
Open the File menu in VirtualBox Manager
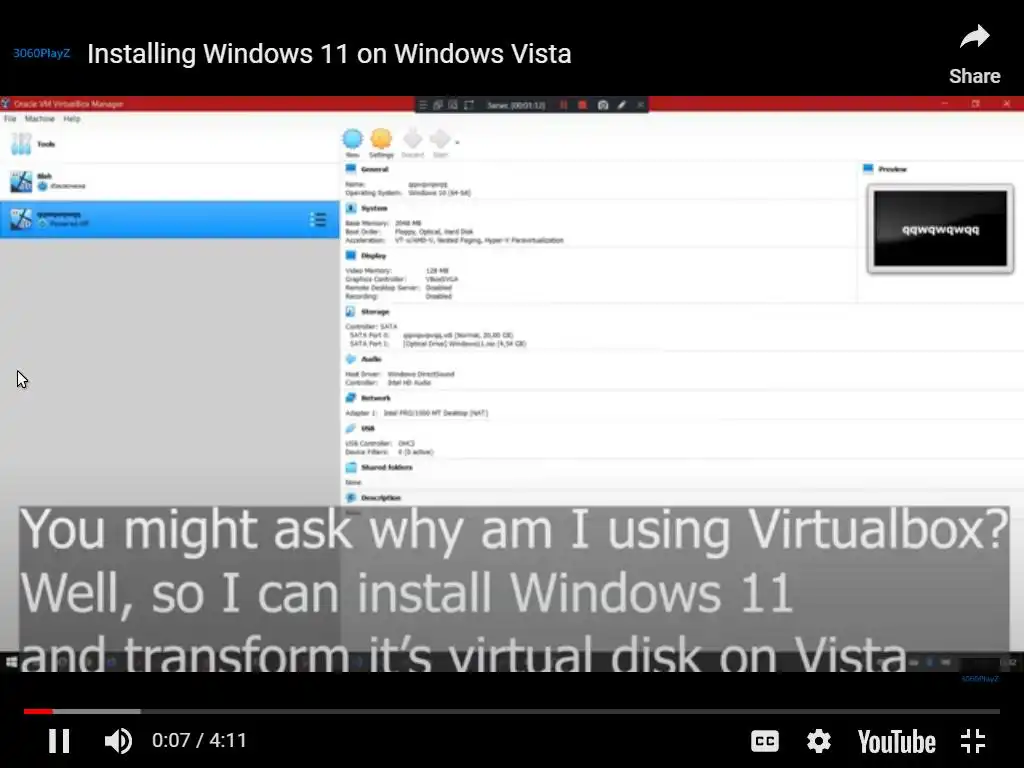point(10,119)
